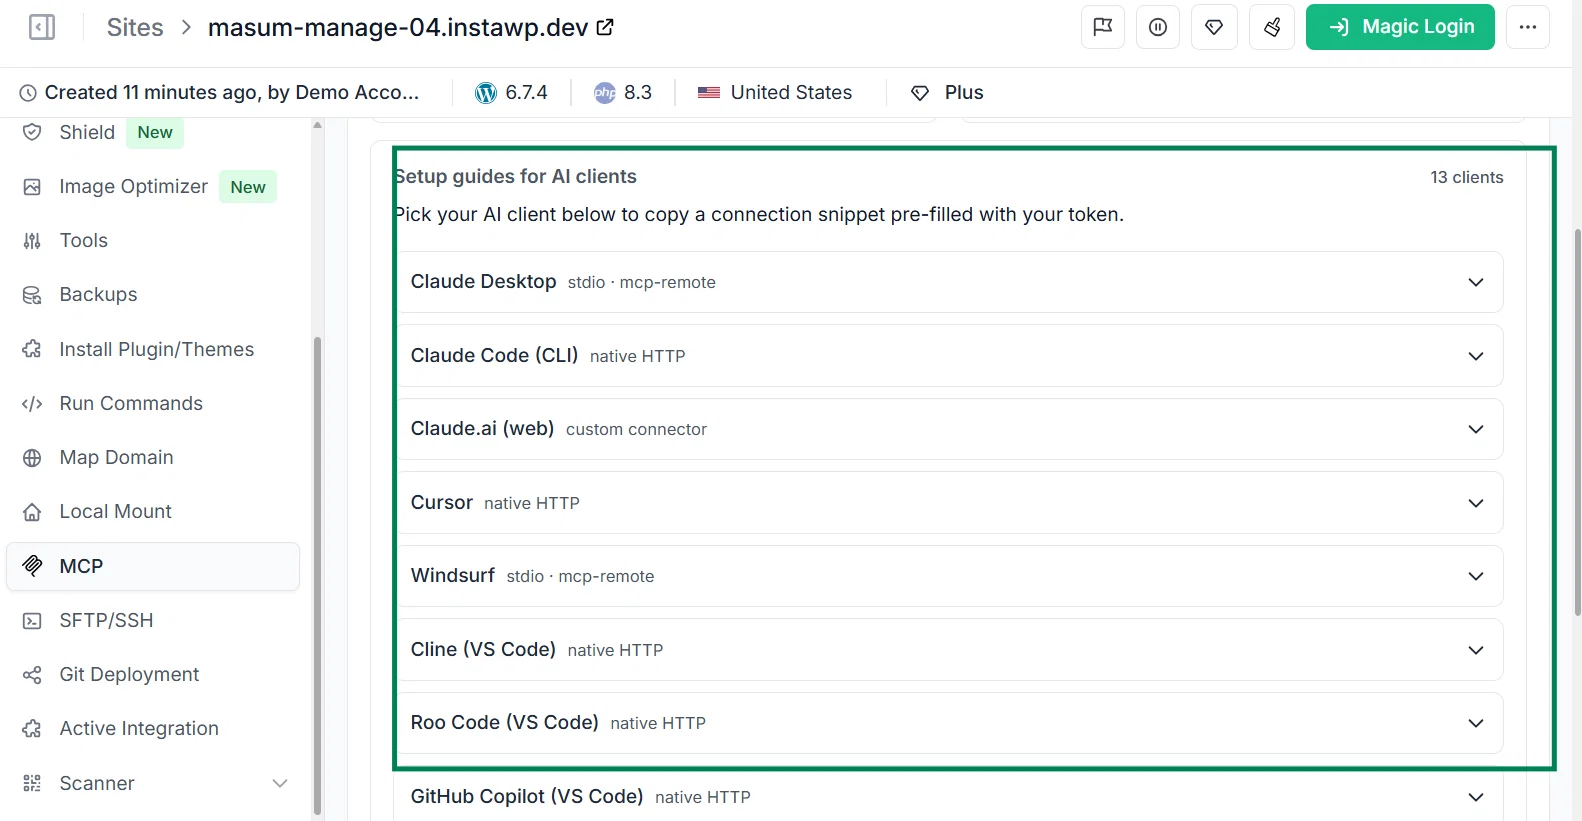Click the Active Integration puzzle icon
Screen dimensions: 1582x821
(32, 729)
